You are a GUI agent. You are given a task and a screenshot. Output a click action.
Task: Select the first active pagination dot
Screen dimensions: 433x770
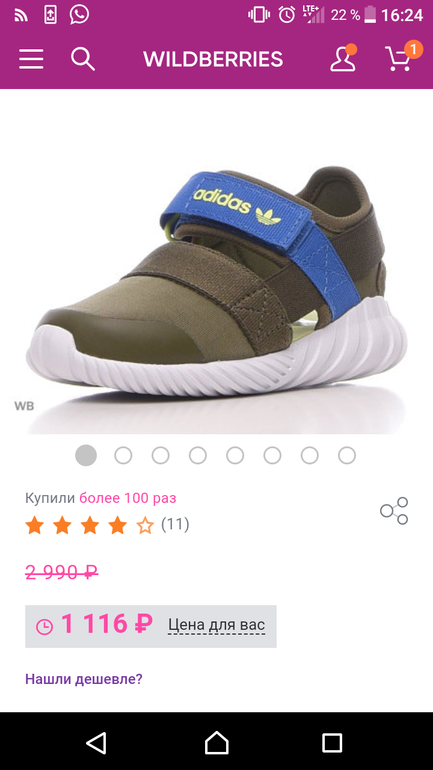pyautogui.click(x=86, y=456)
